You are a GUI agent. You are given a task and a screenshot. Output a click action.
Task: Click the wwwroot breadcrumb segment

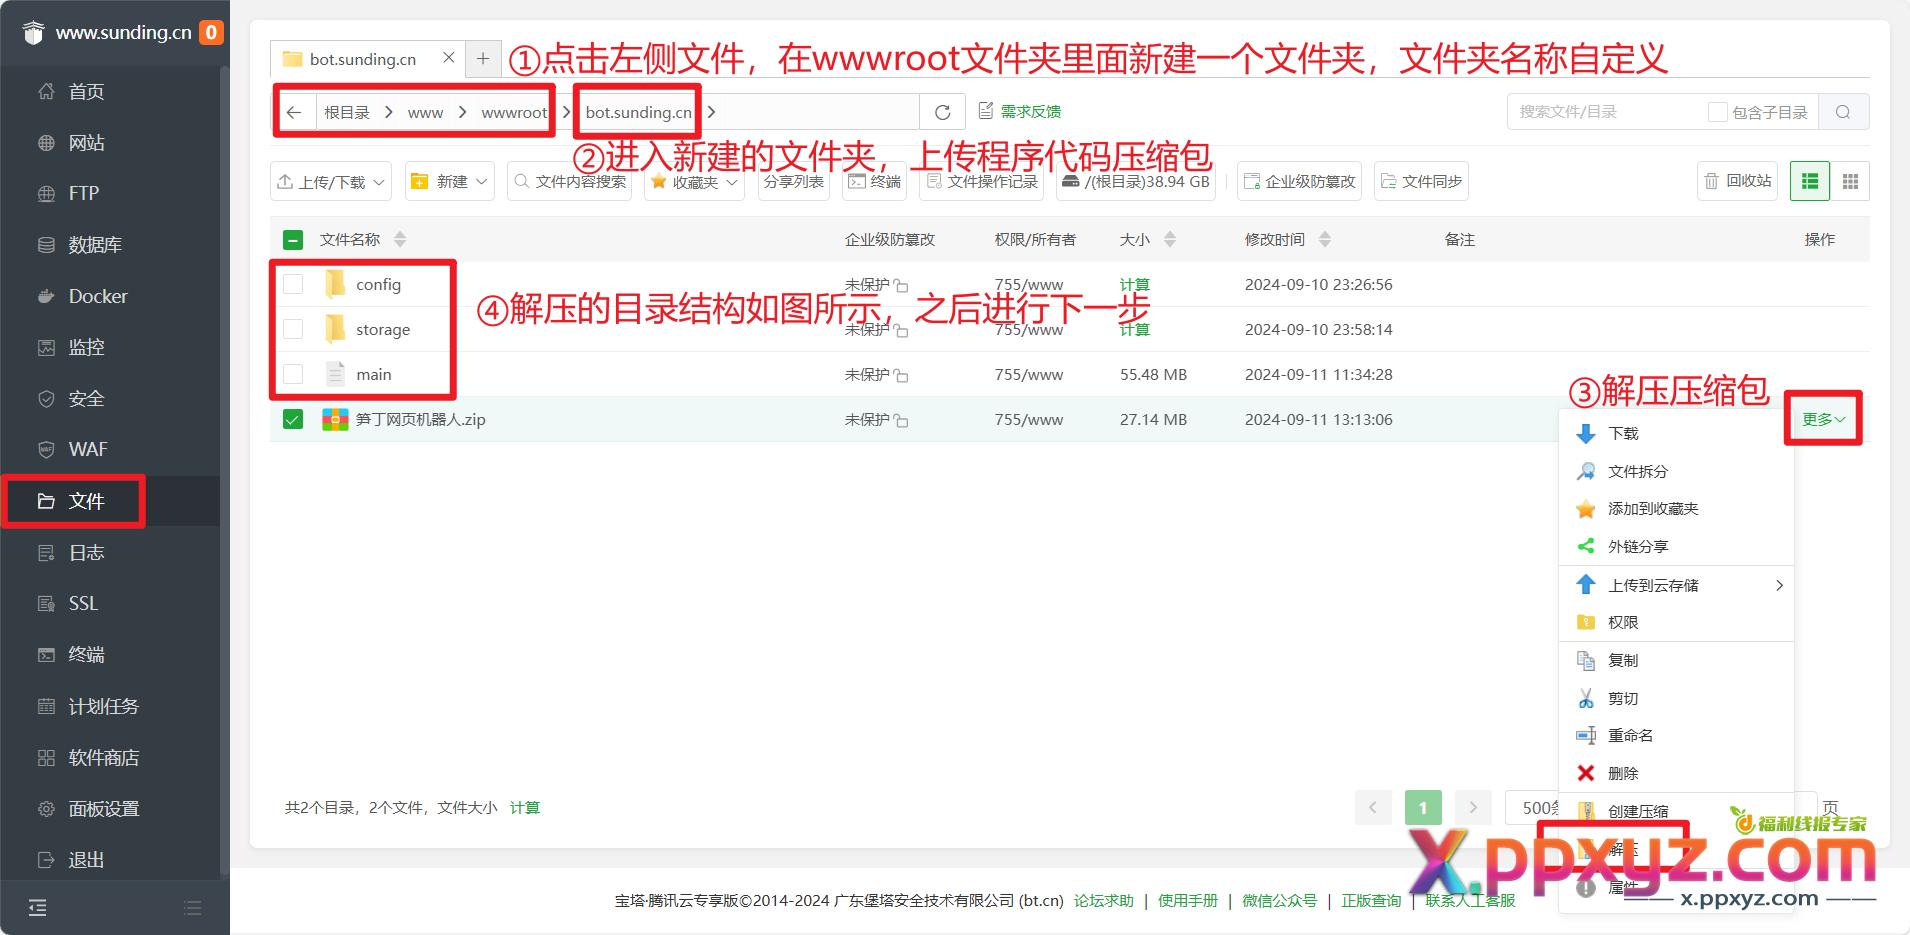pos(514,113)
